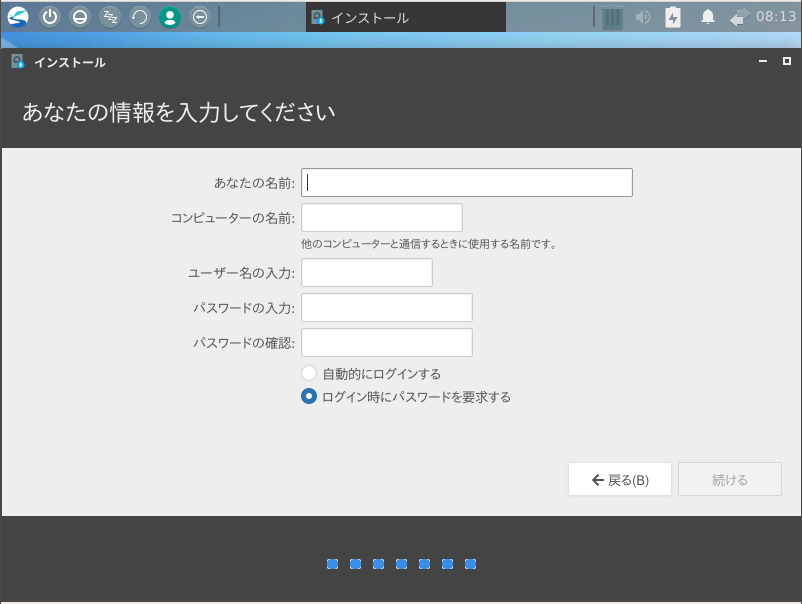Open the Zorin start menu logo
This screenshot has height=604, width=802.
tap(18, 17)
